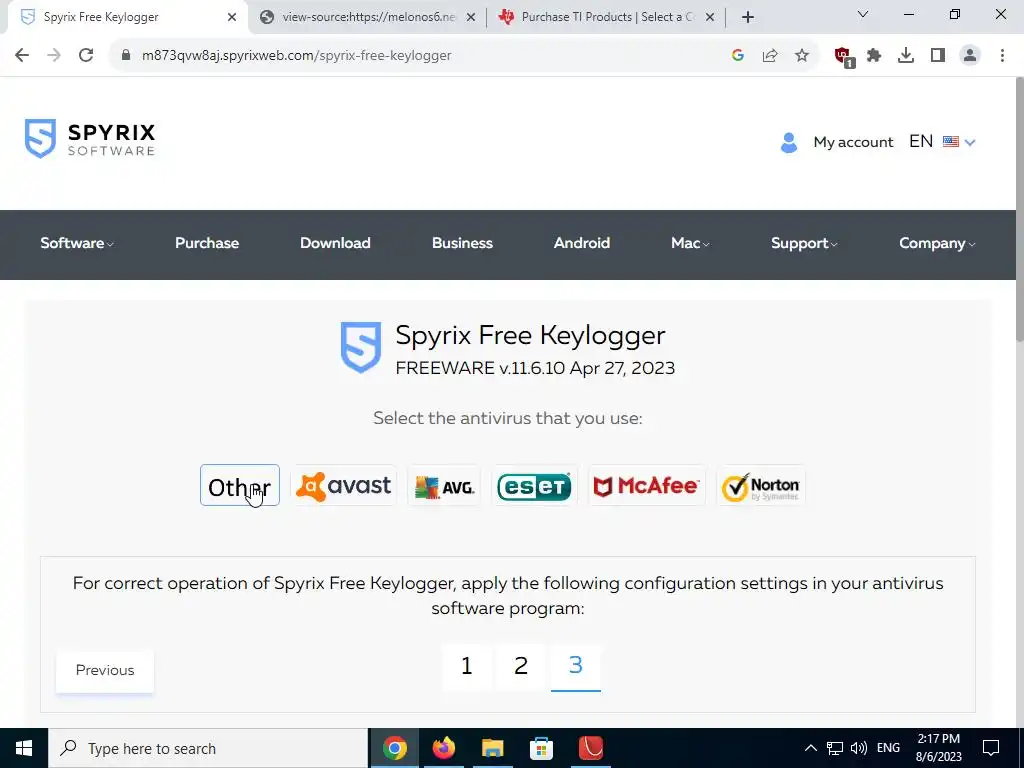The height and width of the screenshot is (768, 1024).
Task: Open the uBlock Origin extension icon
Action: (x=843, y=56)
